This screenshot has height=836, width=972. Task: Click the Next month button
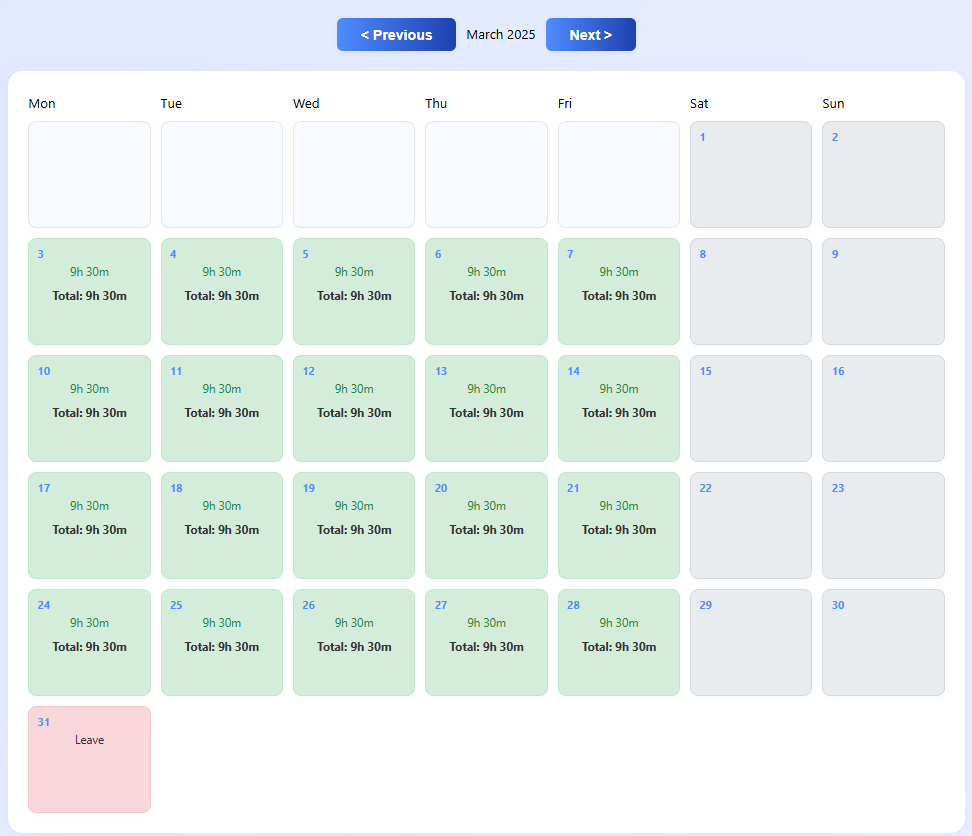[590, 34]
